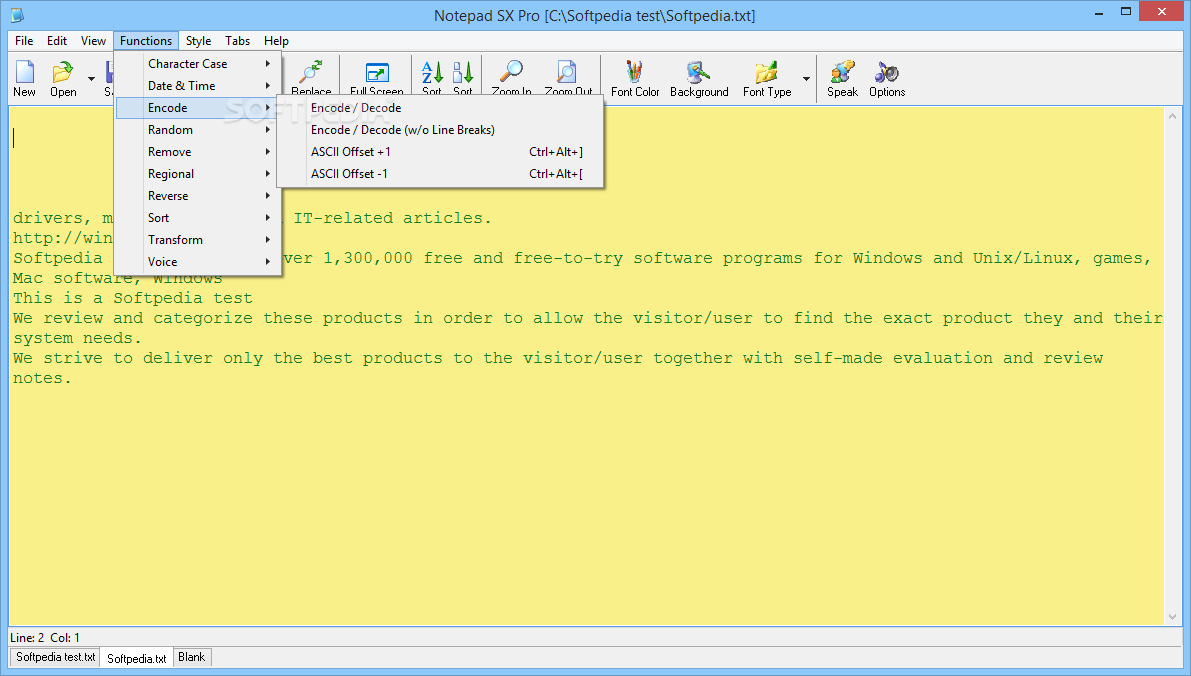The width and height of the screenshot is (1191, 676).
Task: Choose Encode / Decode
Action: pos(440,108)
